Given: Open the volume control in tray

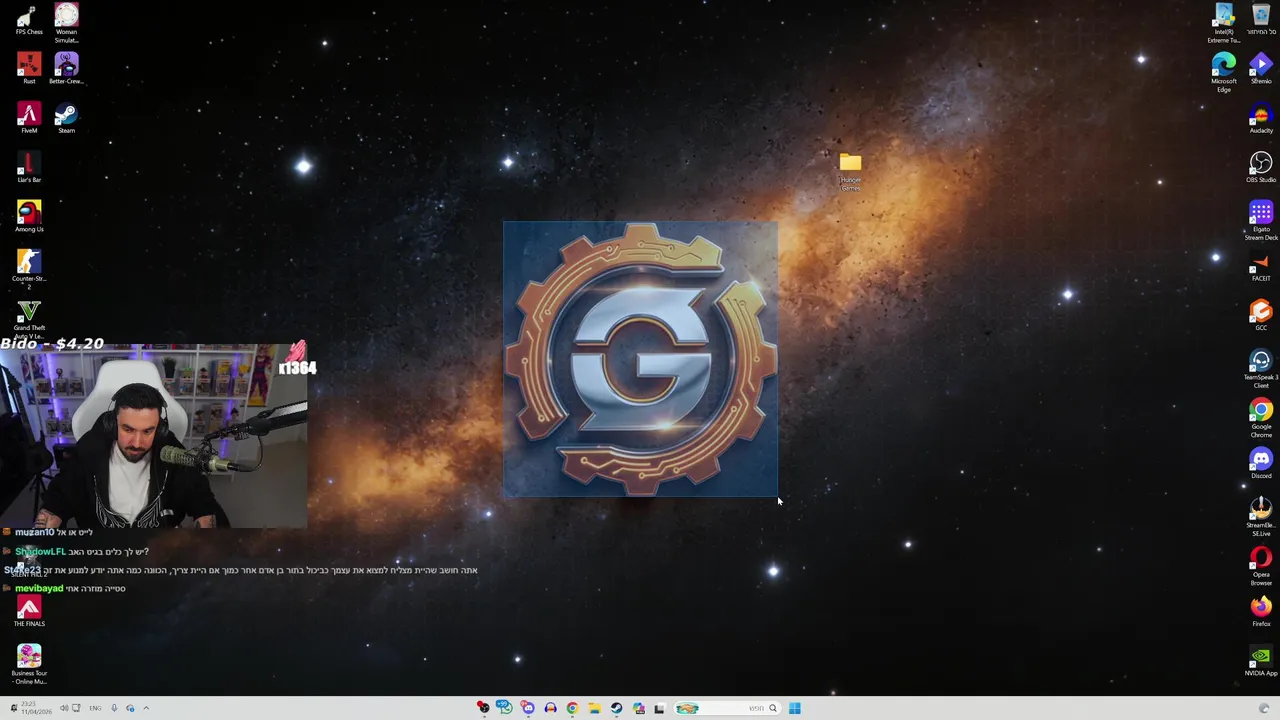Looking at the screenshot, I should pos(63,708).
